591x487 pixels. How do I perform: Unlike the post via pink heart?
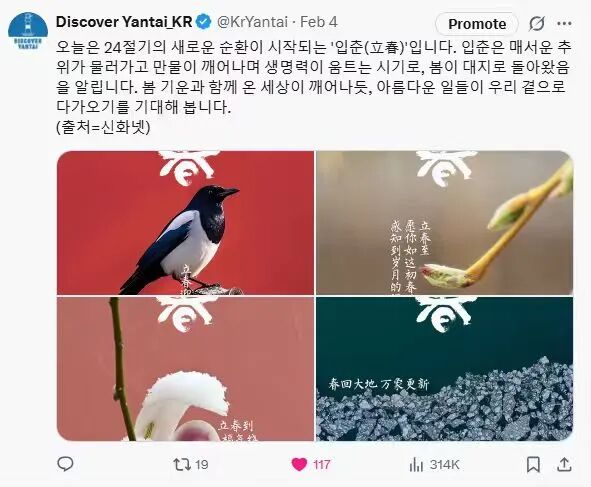click(299, 464)
